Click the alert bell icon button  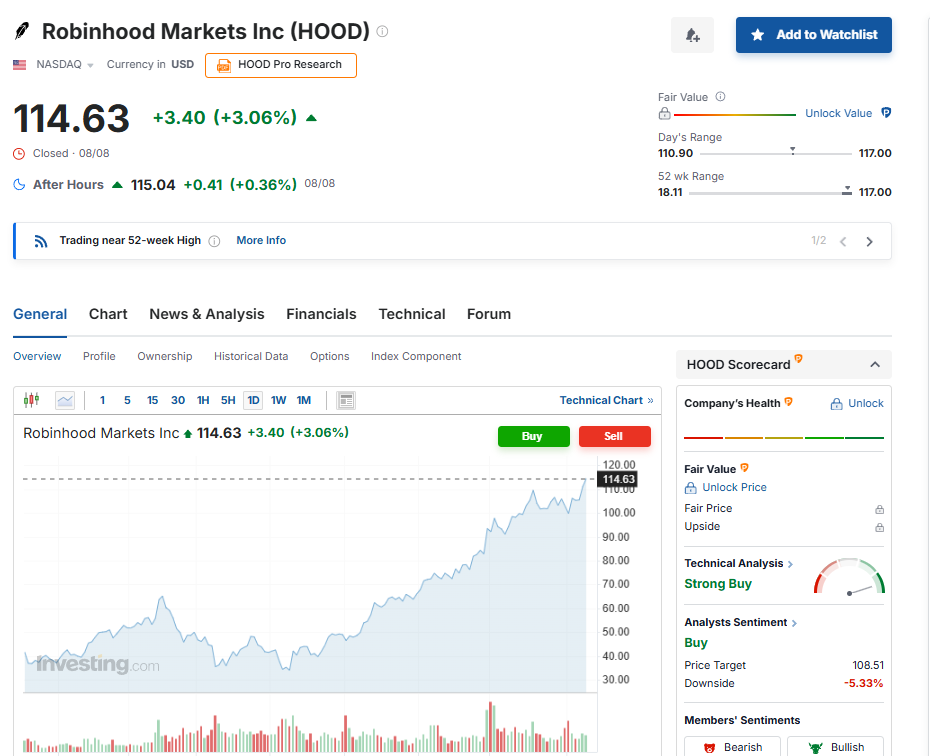692,35
